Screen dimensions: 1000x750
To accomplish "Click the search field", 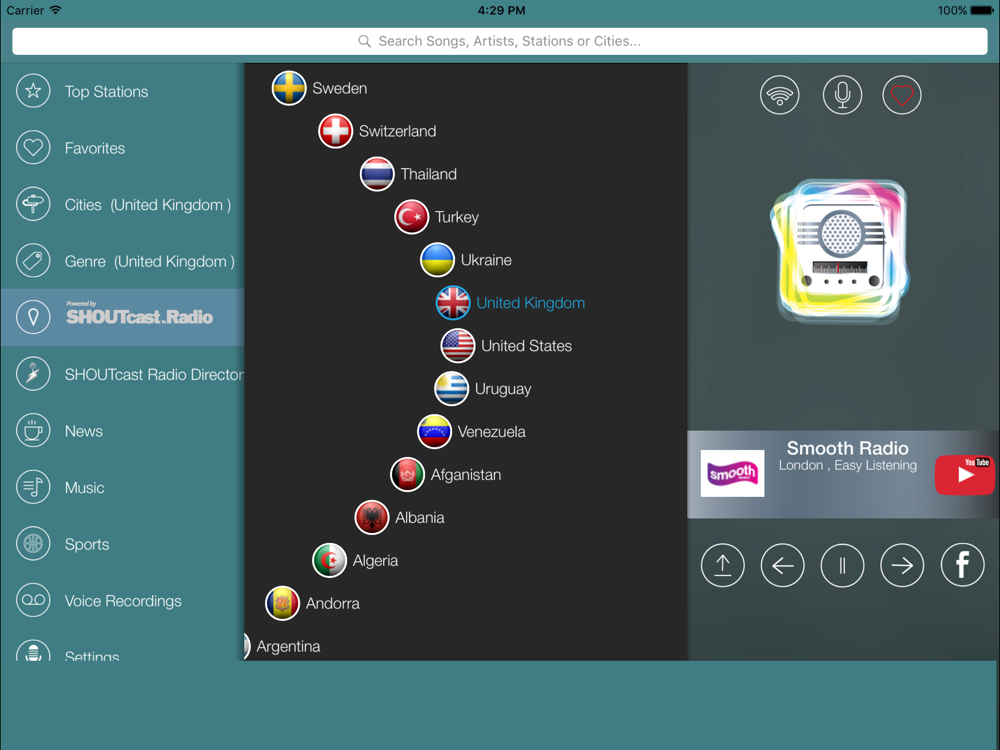I will point(500,41).
